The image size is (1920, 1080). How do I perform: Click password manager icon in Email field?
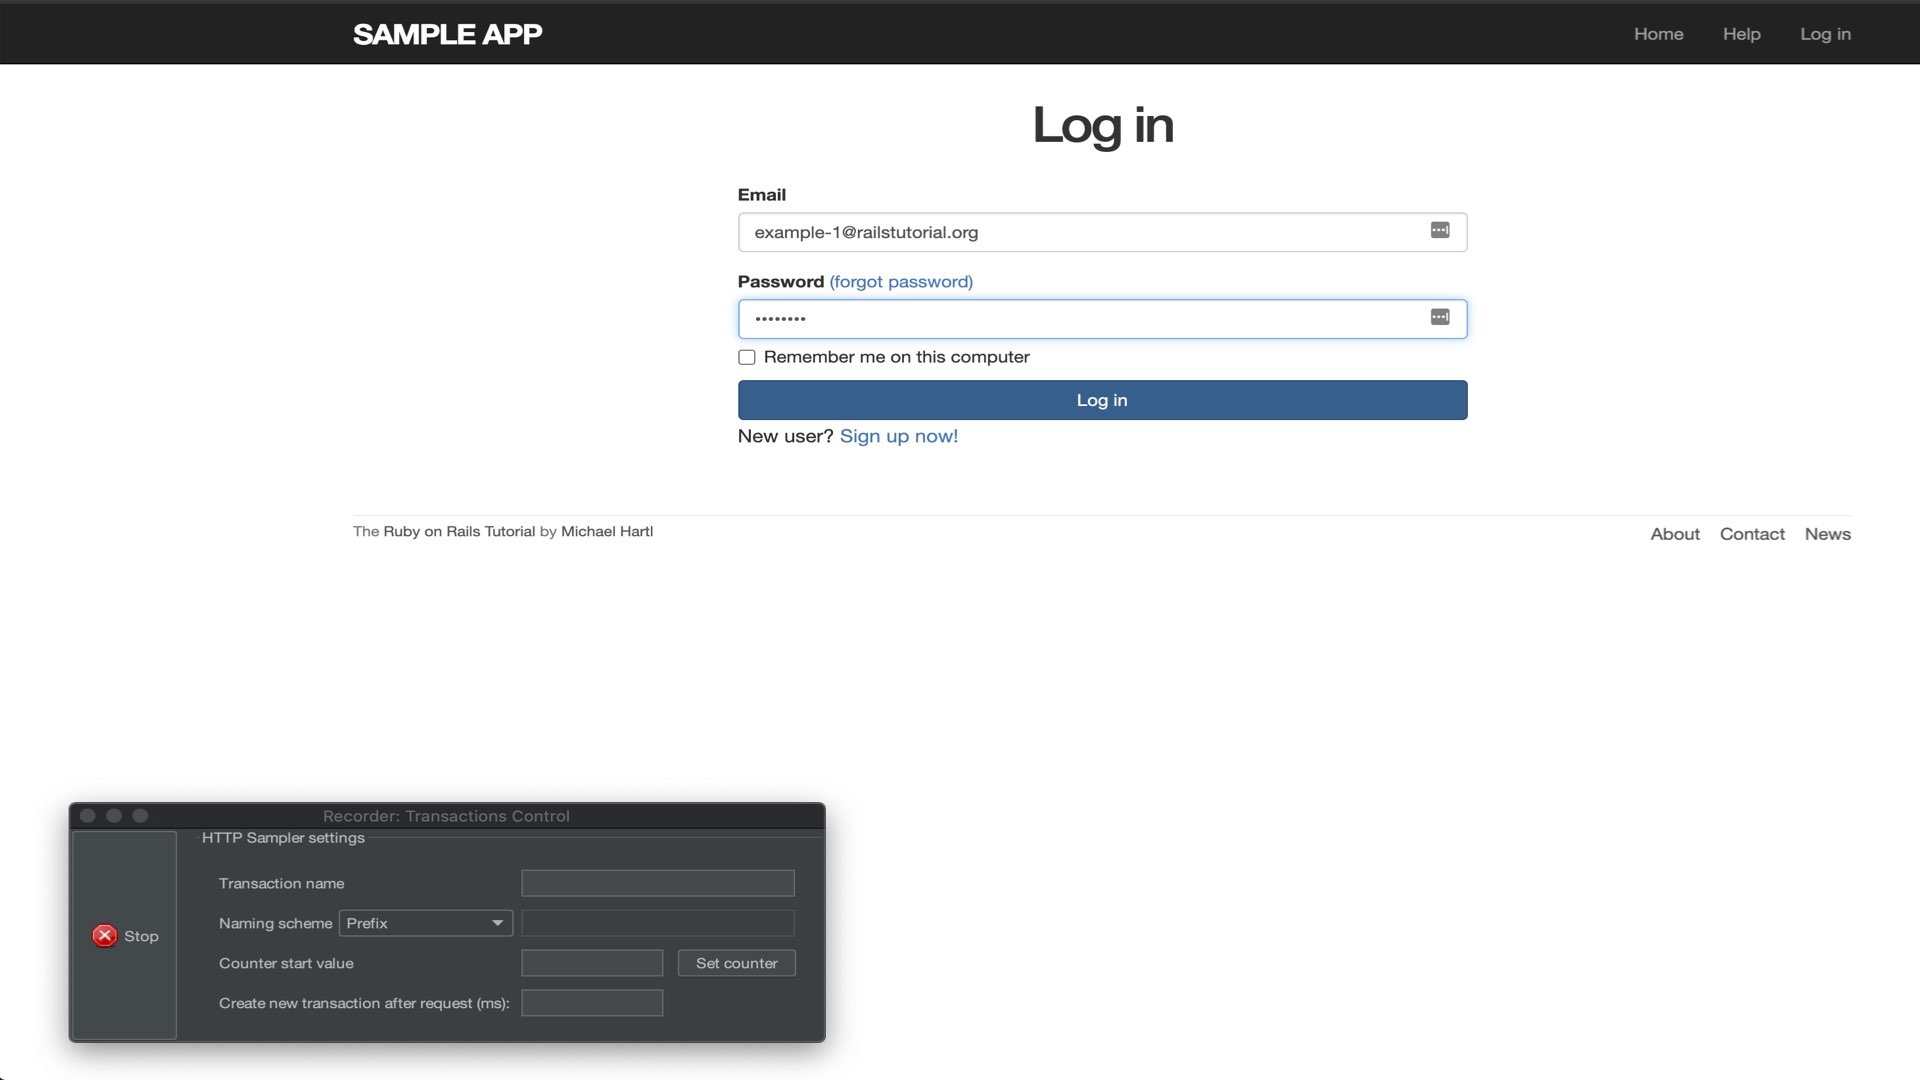(x=1439, y=231)
